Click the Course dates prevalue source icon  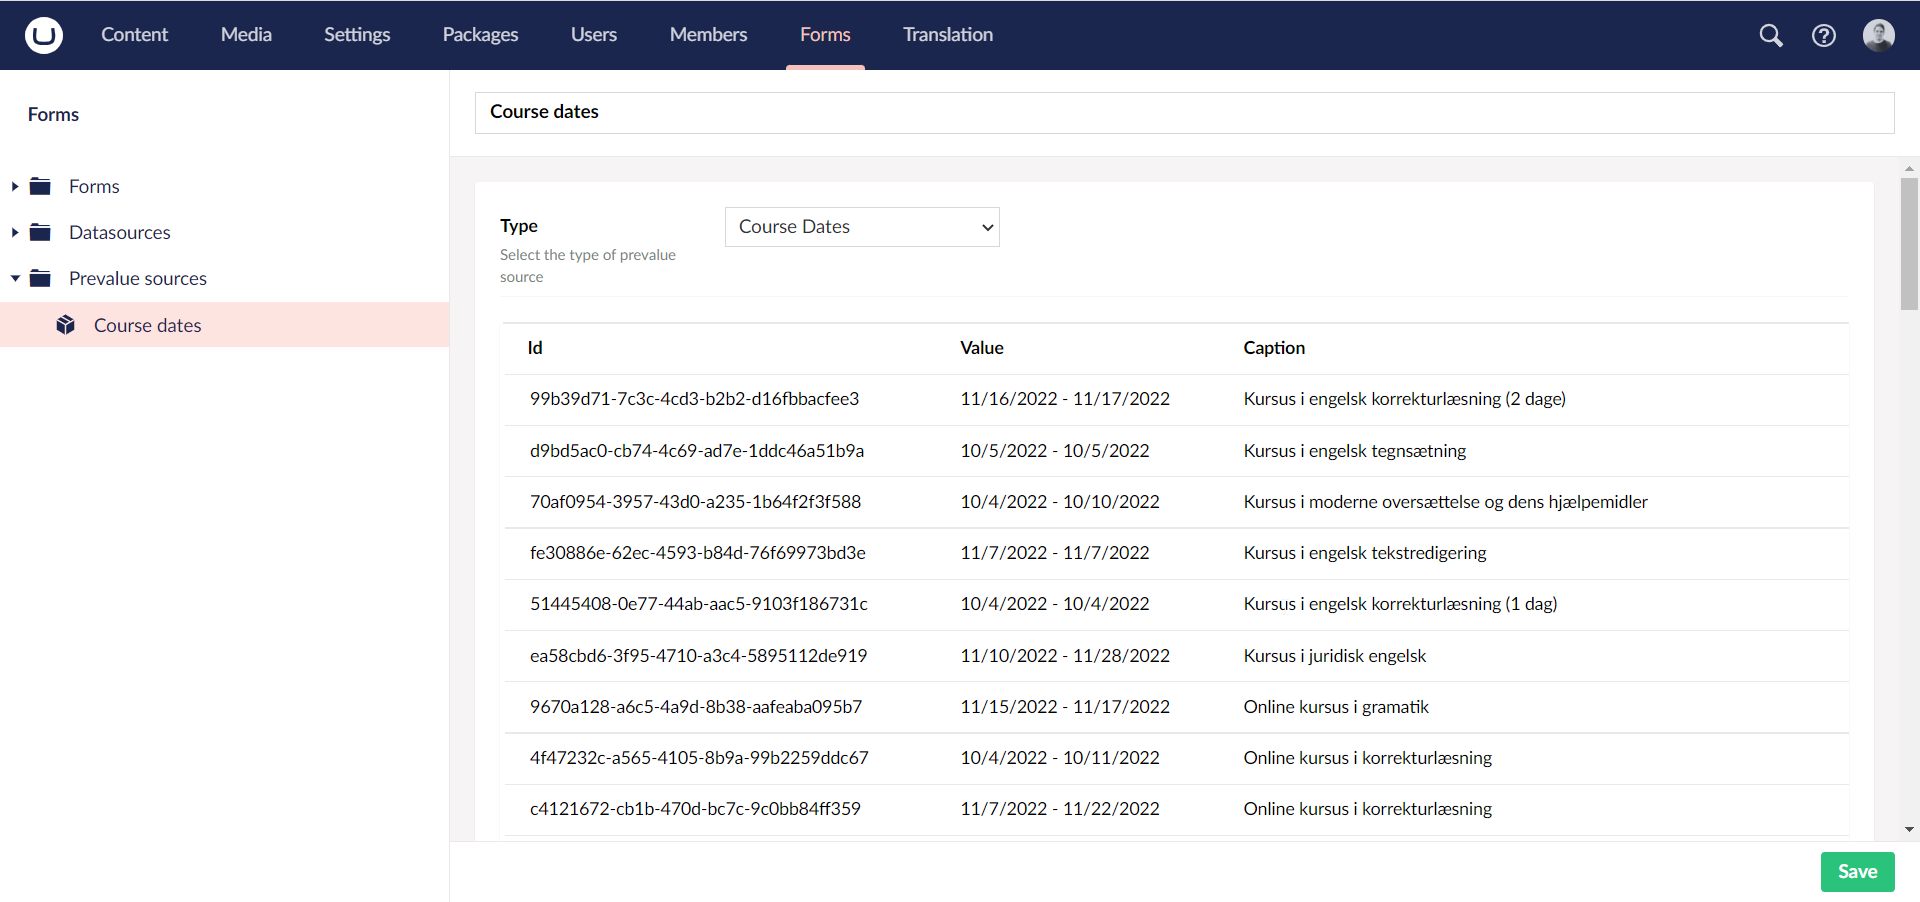[x=65, y=324]
